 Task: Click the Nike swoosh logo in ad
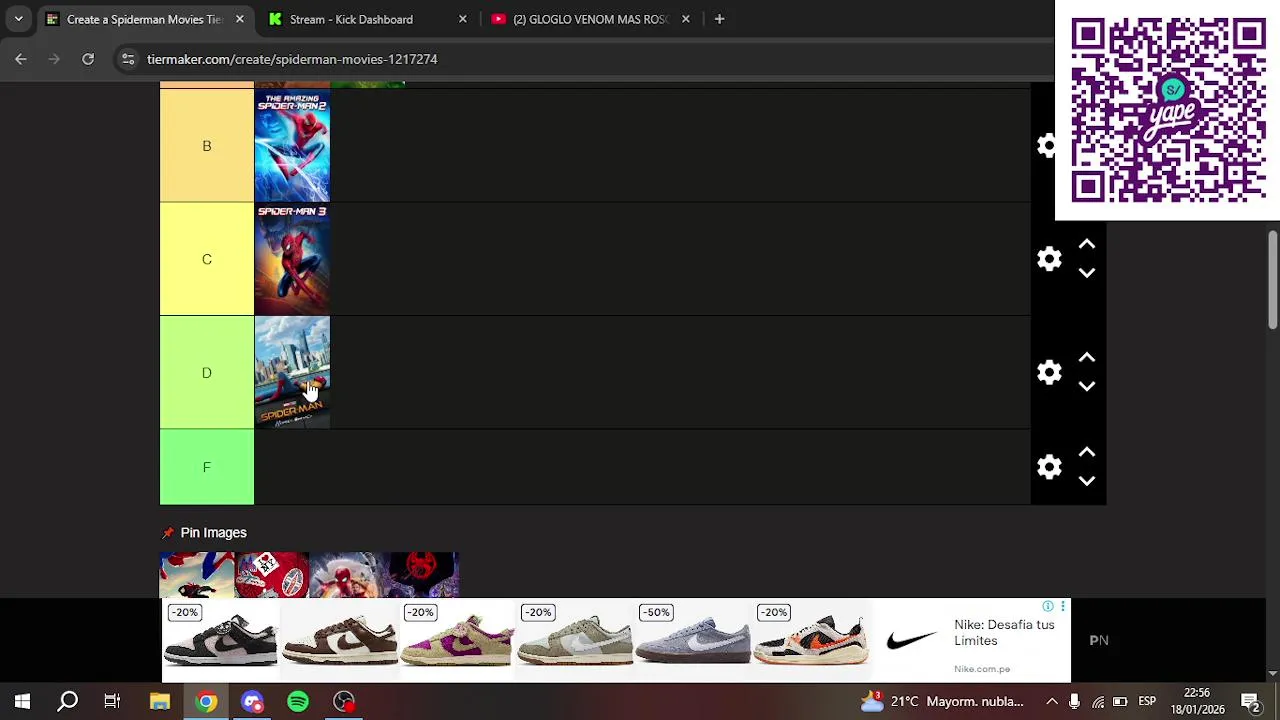pyautogui.click(x=912, y=640)
